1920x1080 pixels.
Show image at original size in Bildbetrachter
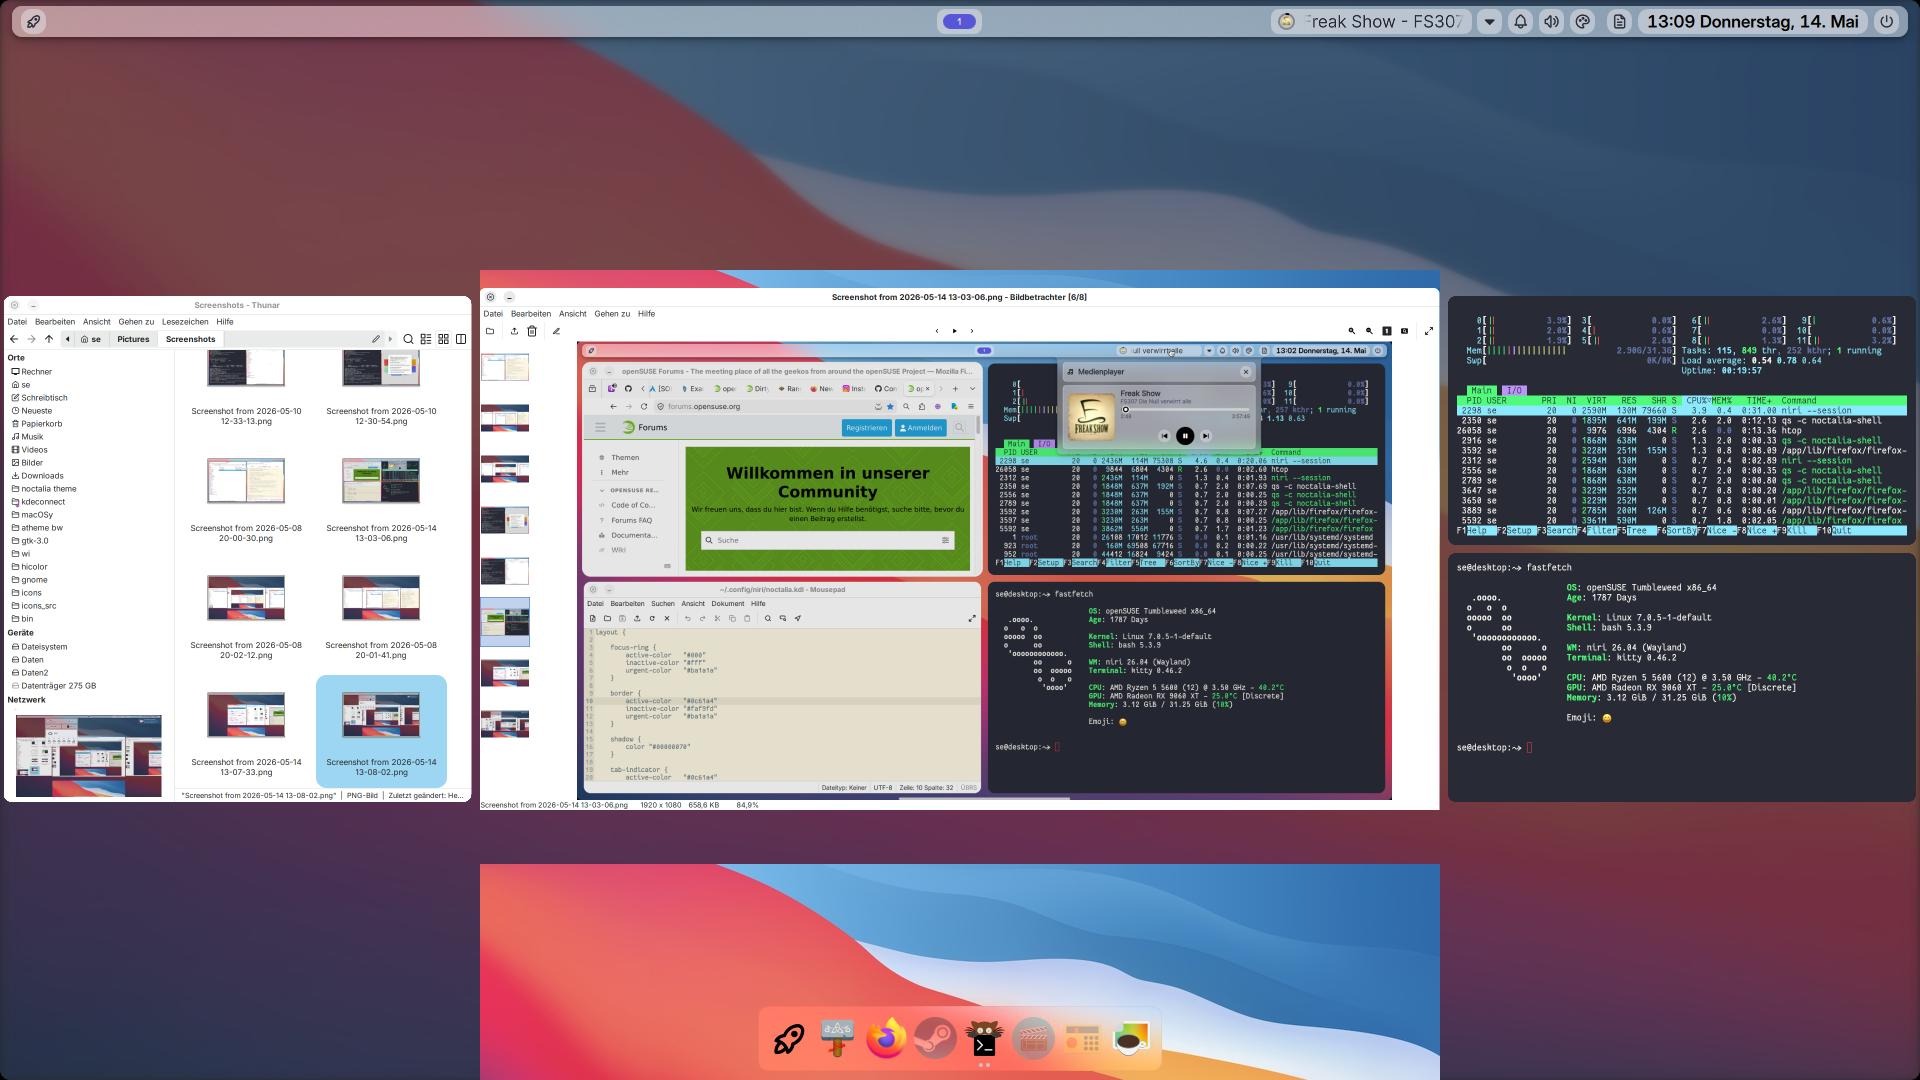tap(1387, 331)
